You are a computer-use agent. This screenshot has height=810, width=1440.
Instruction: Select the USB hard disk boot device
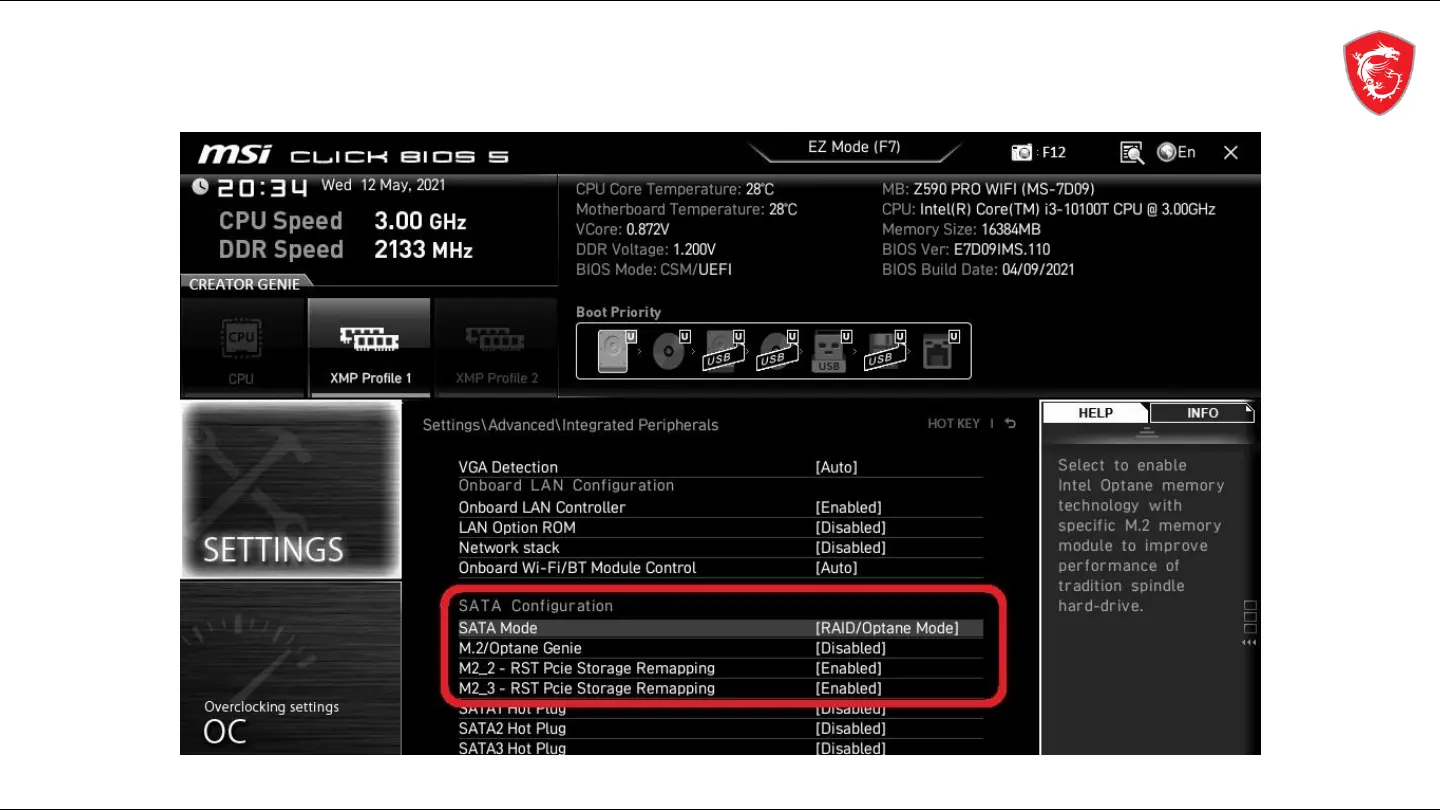[x=724, y=351]
